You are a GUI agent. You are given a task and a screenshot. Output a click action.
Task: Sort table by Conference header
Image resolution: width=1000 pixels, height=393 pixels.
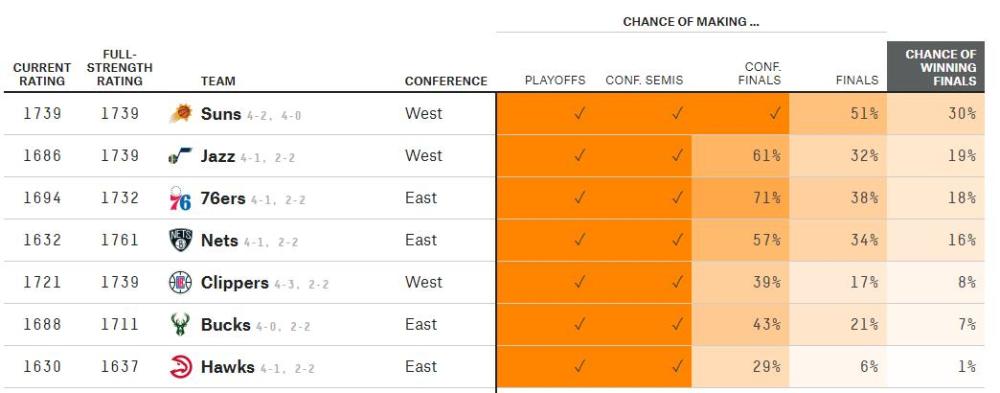[446, 81]
